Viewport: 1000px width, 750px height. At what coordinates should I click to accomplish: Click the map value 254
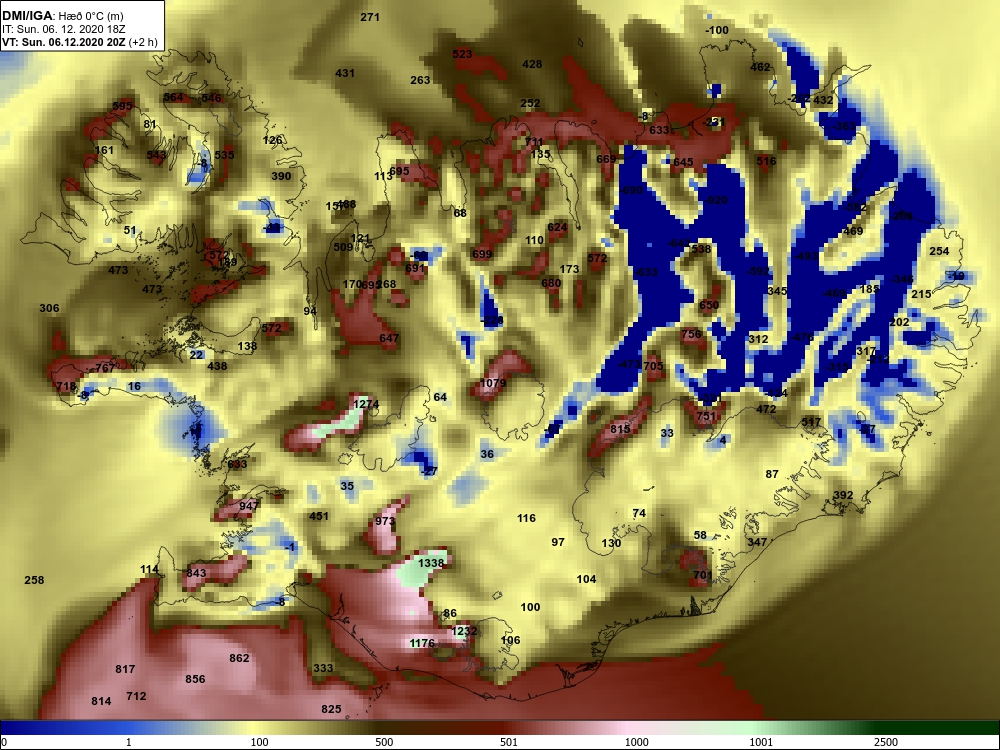(939, 251)
